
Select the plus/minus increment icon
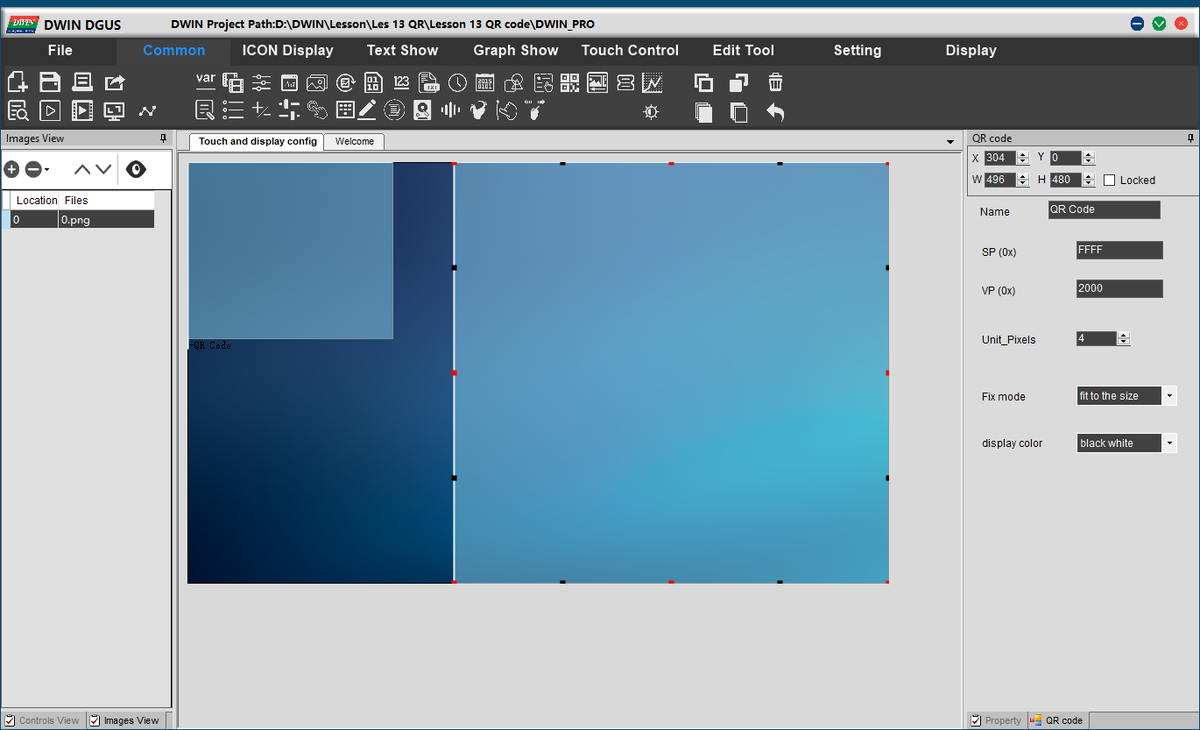[x=261, y=110]
